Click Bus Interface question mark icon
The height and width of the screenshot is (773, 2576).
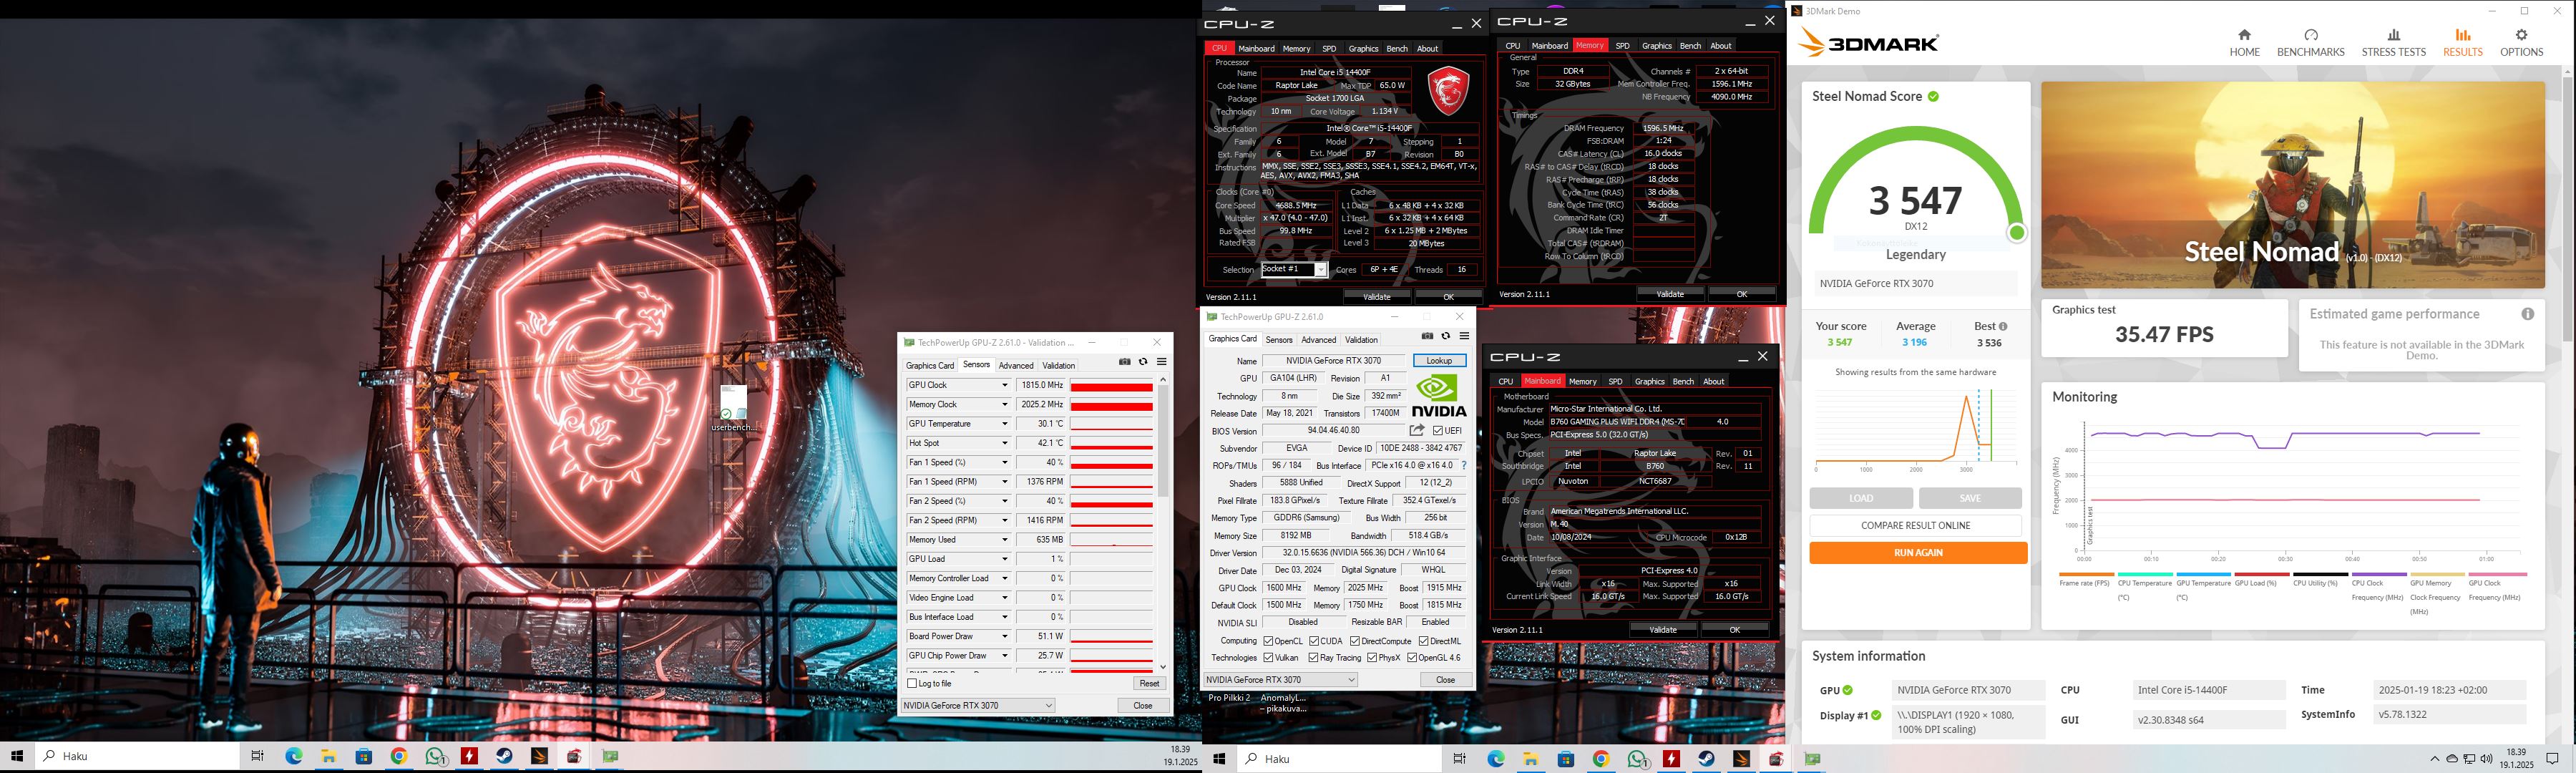point(1464,465)
